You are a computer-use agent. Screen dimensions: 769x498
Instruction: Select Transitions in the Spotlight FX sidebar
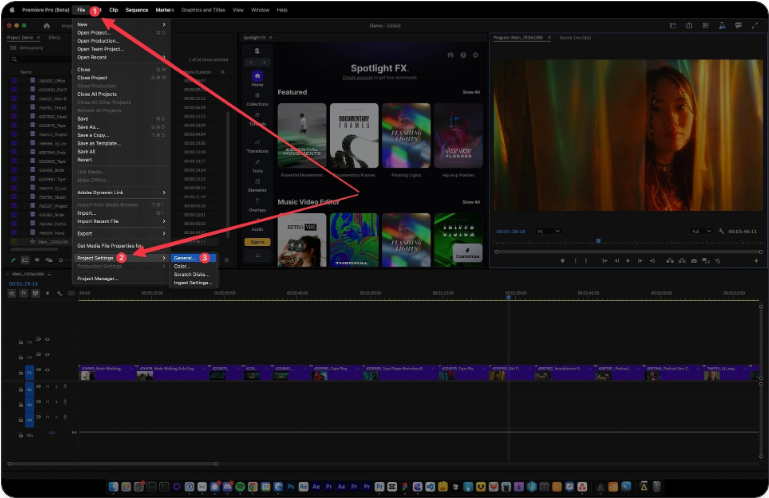click(257, 146)
